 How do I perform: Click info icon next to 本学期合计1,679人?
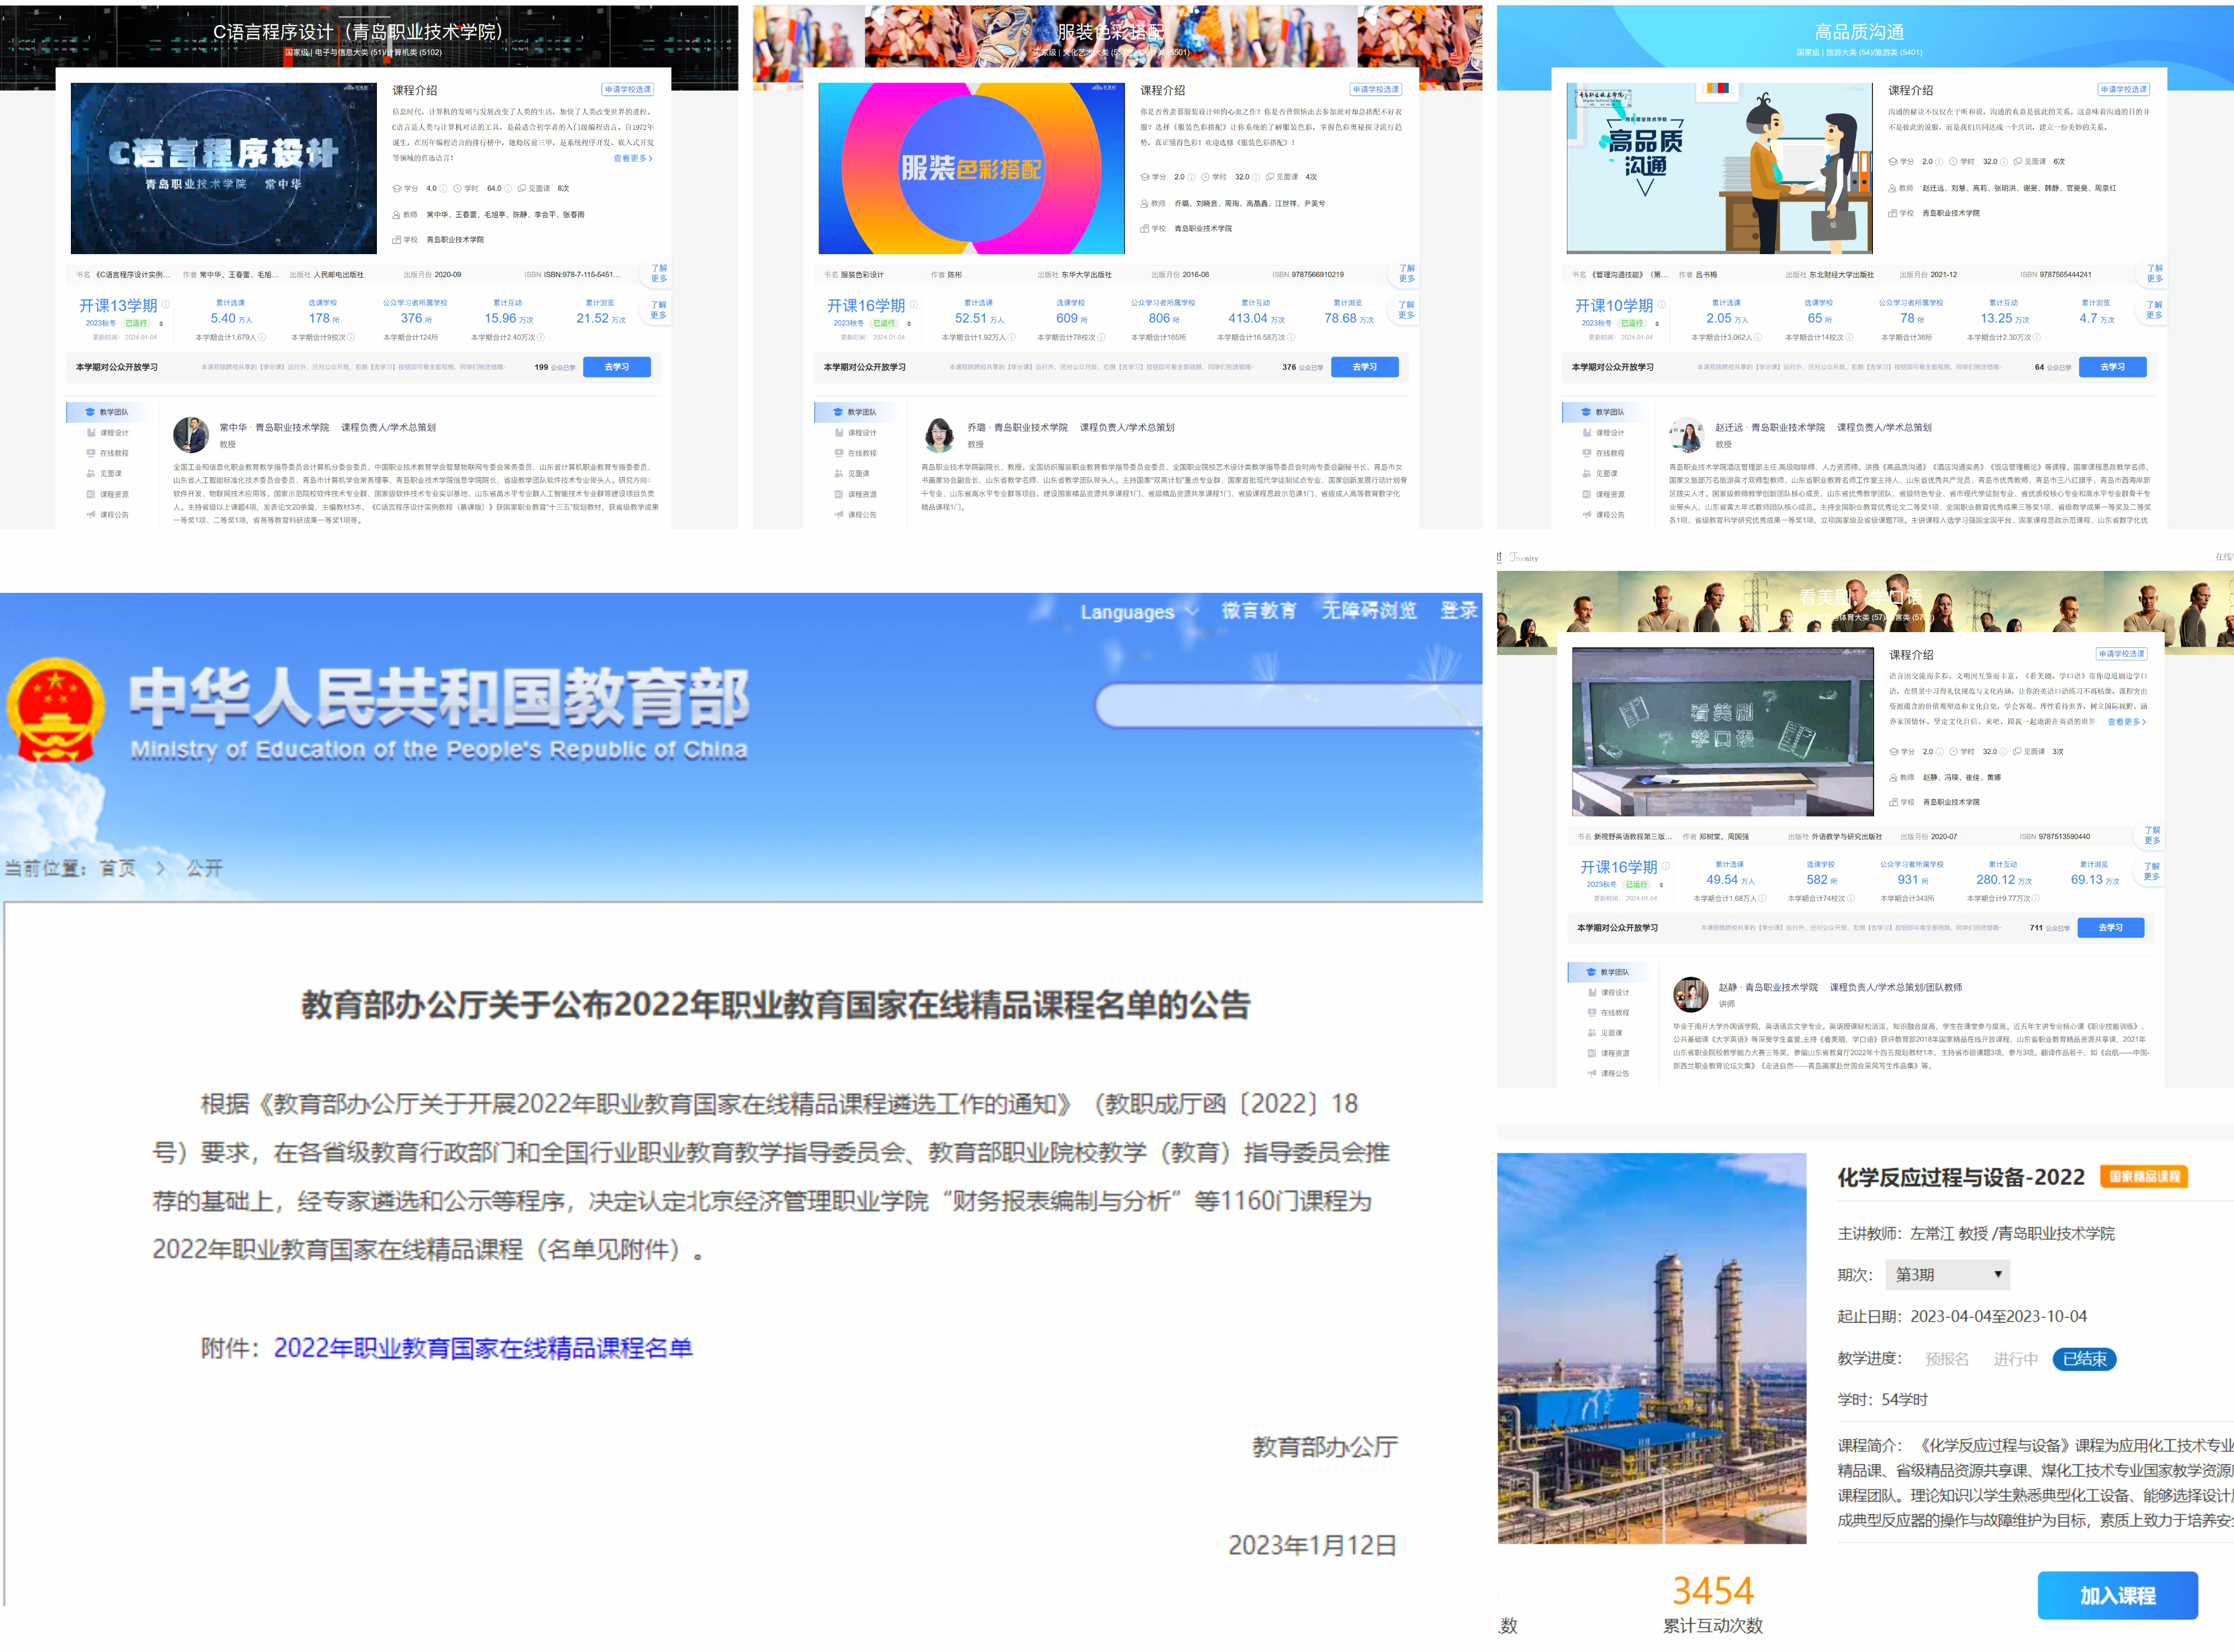[x=262, y=338]
